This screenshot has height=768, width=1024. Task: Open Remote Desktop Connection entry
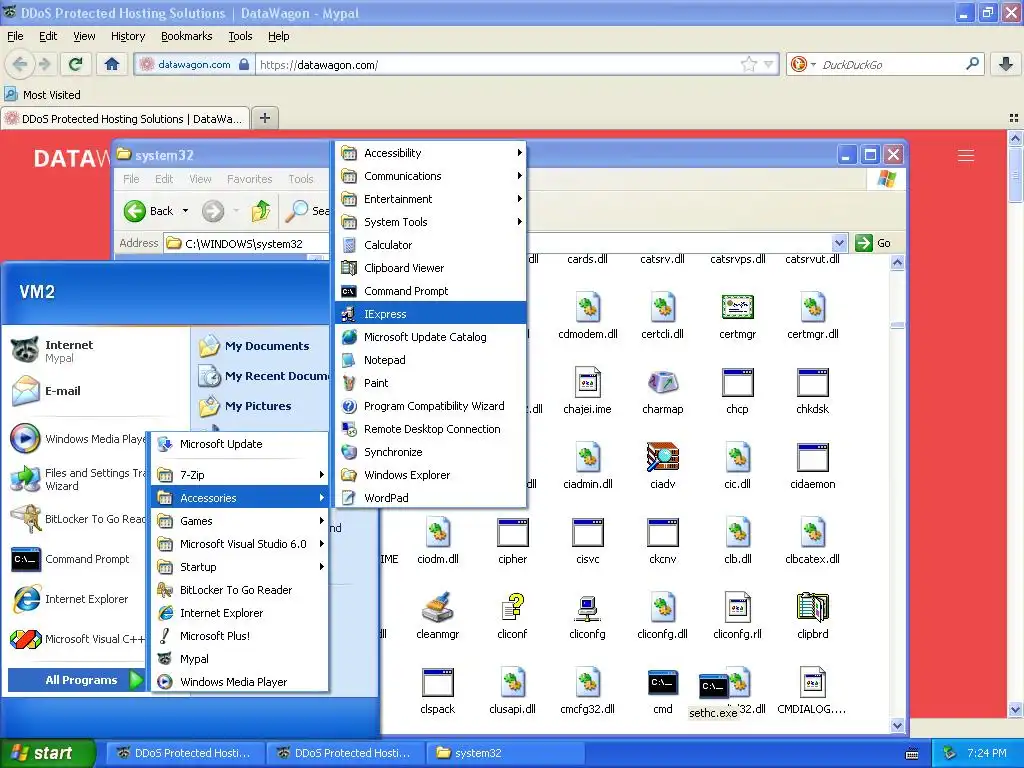(x=430, y=429)
